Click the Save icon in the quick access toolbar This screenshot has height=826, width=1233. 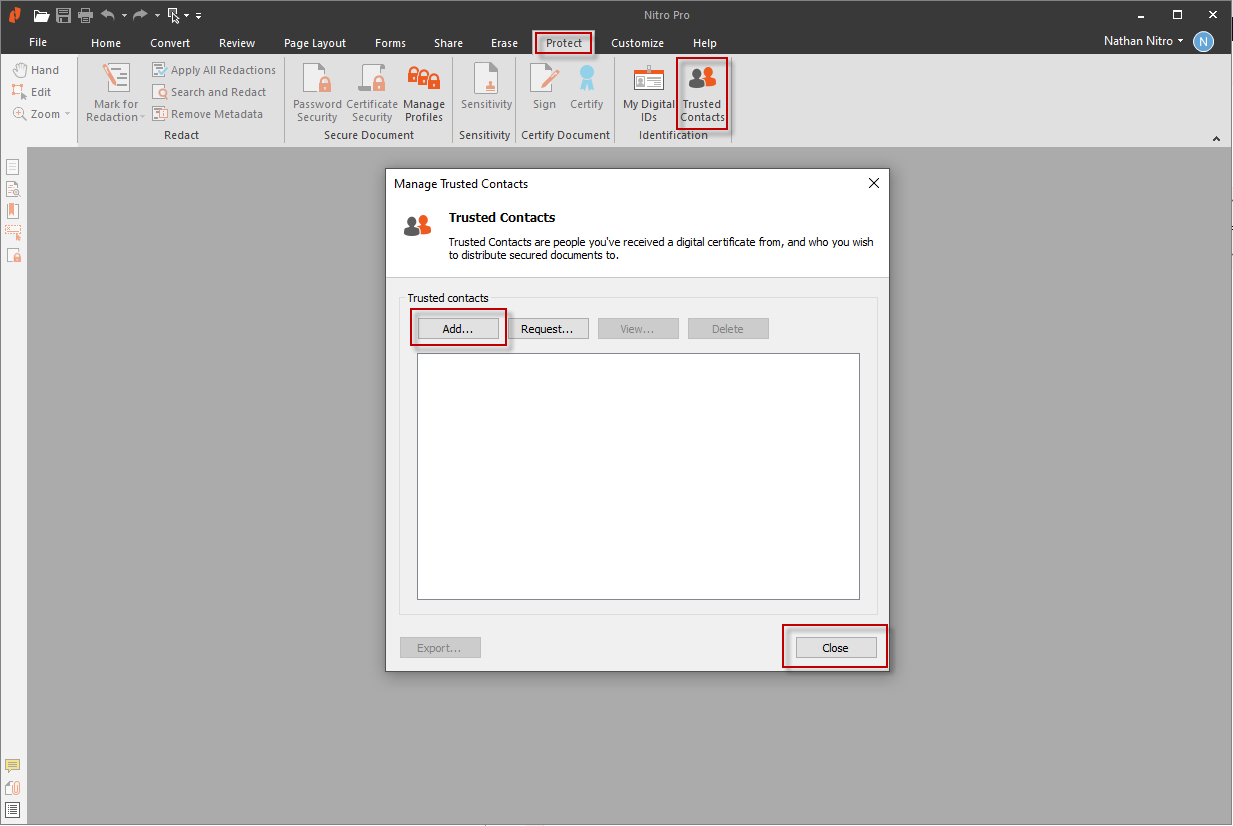click(x=62, y=15)
